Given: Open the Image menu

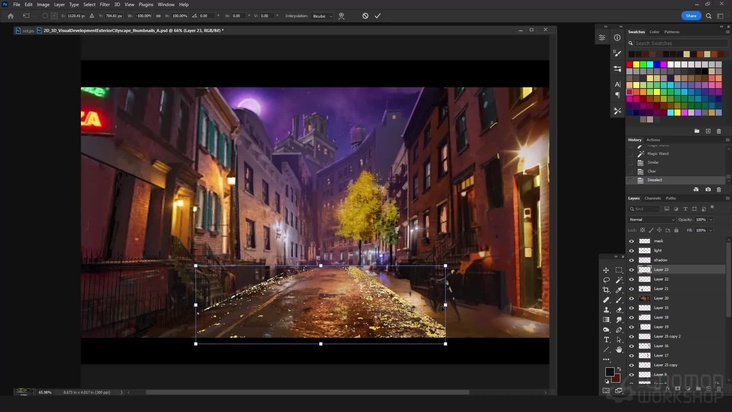Looking at the screenshot, I should [x=43, y=4].
